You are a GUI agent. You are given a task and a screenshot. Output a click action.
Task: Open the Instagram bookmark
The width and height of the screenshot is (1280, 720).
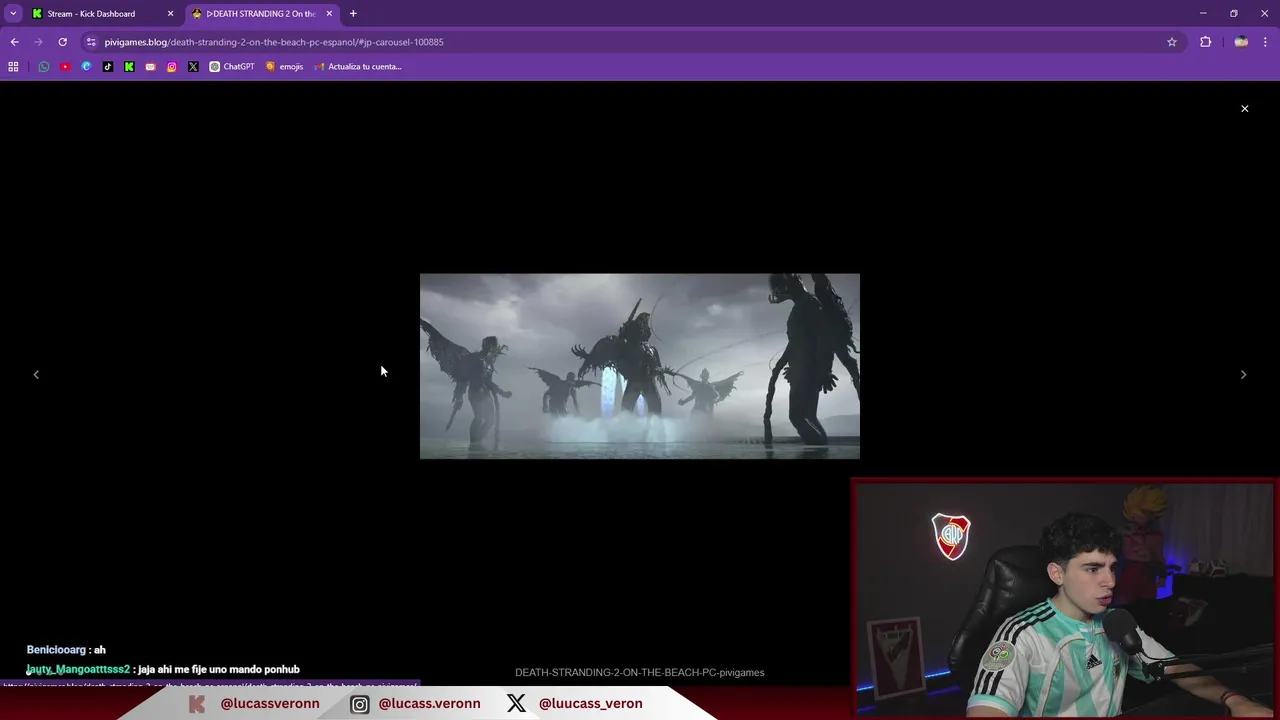pos(172,66)
